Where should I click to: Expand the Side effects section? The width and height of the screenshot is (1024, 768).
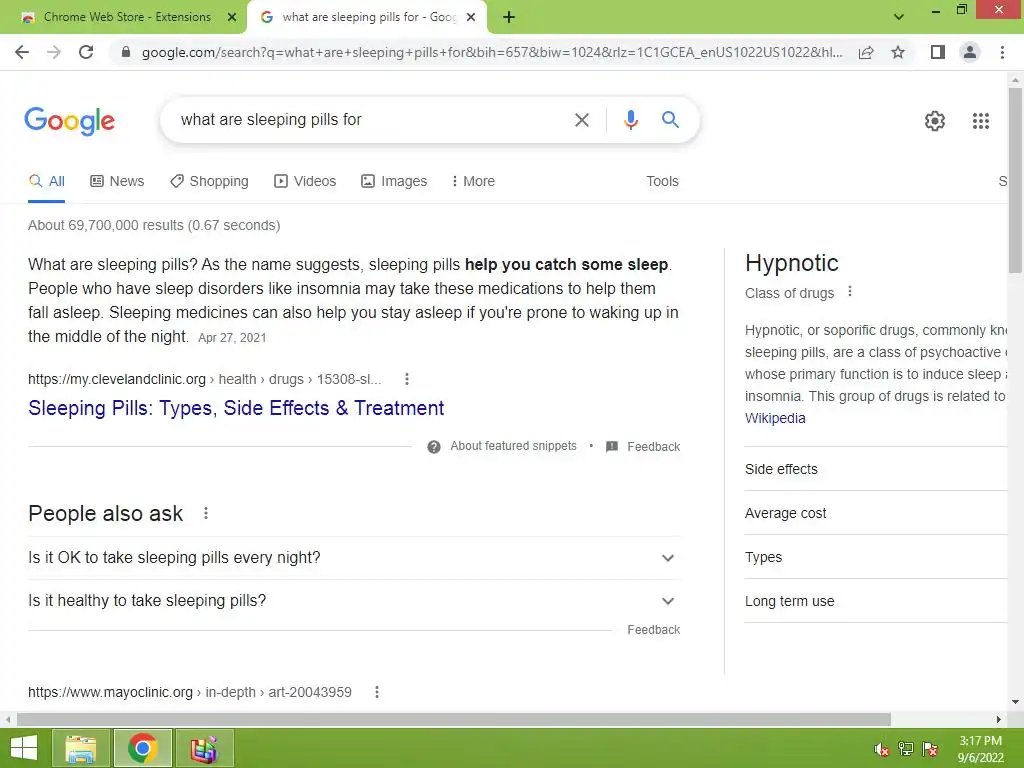tap(876, 469)
